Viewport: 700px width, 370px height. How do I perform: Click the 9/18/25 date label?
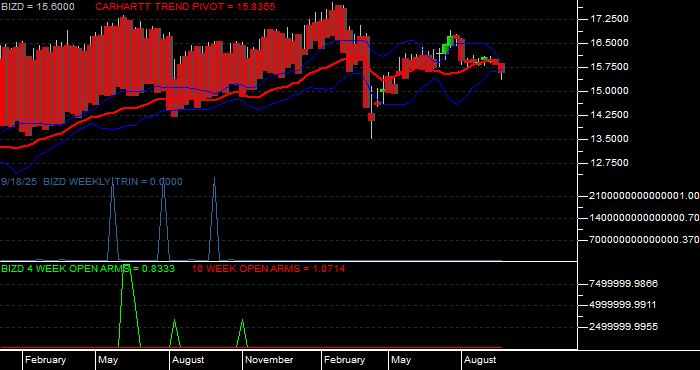click(x=20, y=182)
